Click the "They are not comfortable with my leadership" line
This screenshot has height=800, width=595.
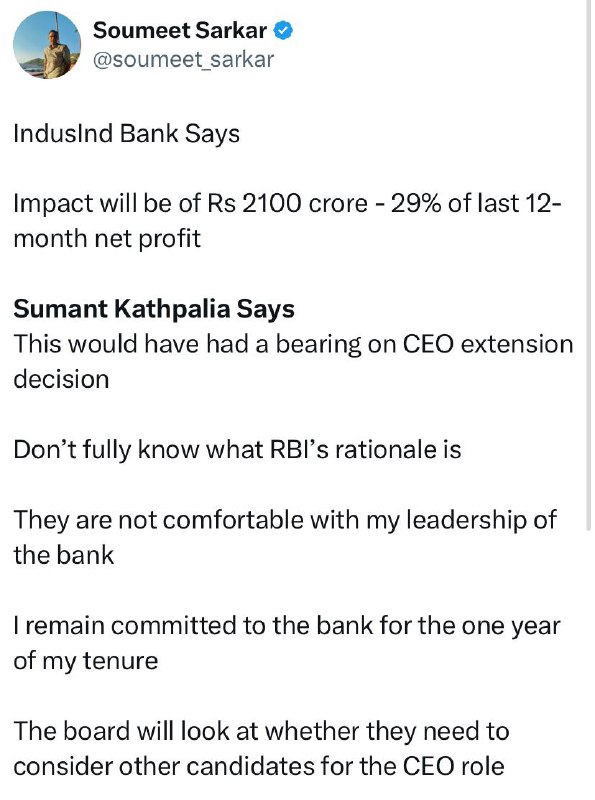pos(285,520)
